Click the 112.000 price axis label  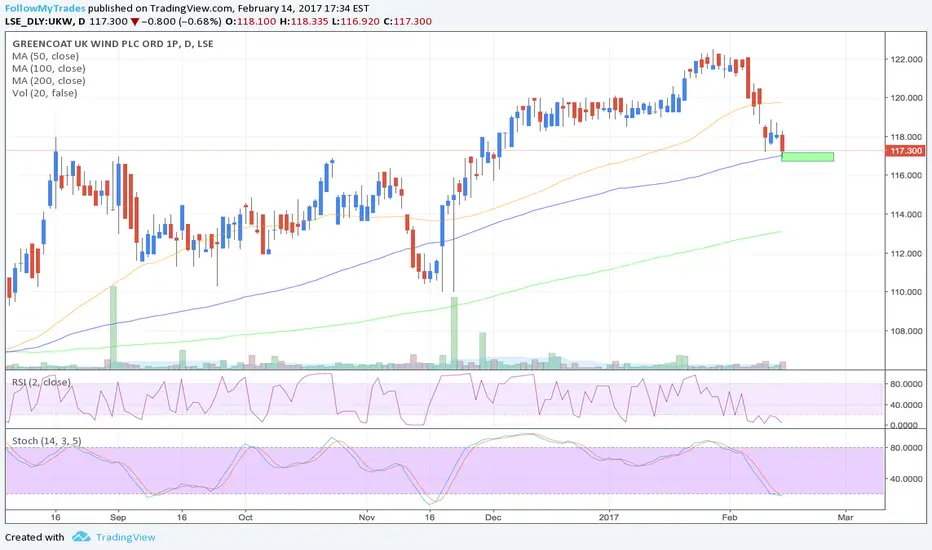(906, 253)
